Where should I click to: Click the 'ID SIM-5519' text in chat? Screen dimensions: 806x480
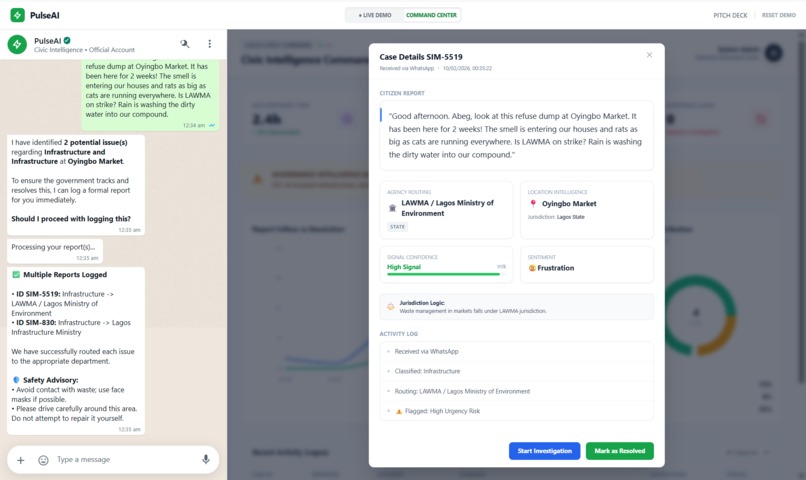tap(38, 294)
